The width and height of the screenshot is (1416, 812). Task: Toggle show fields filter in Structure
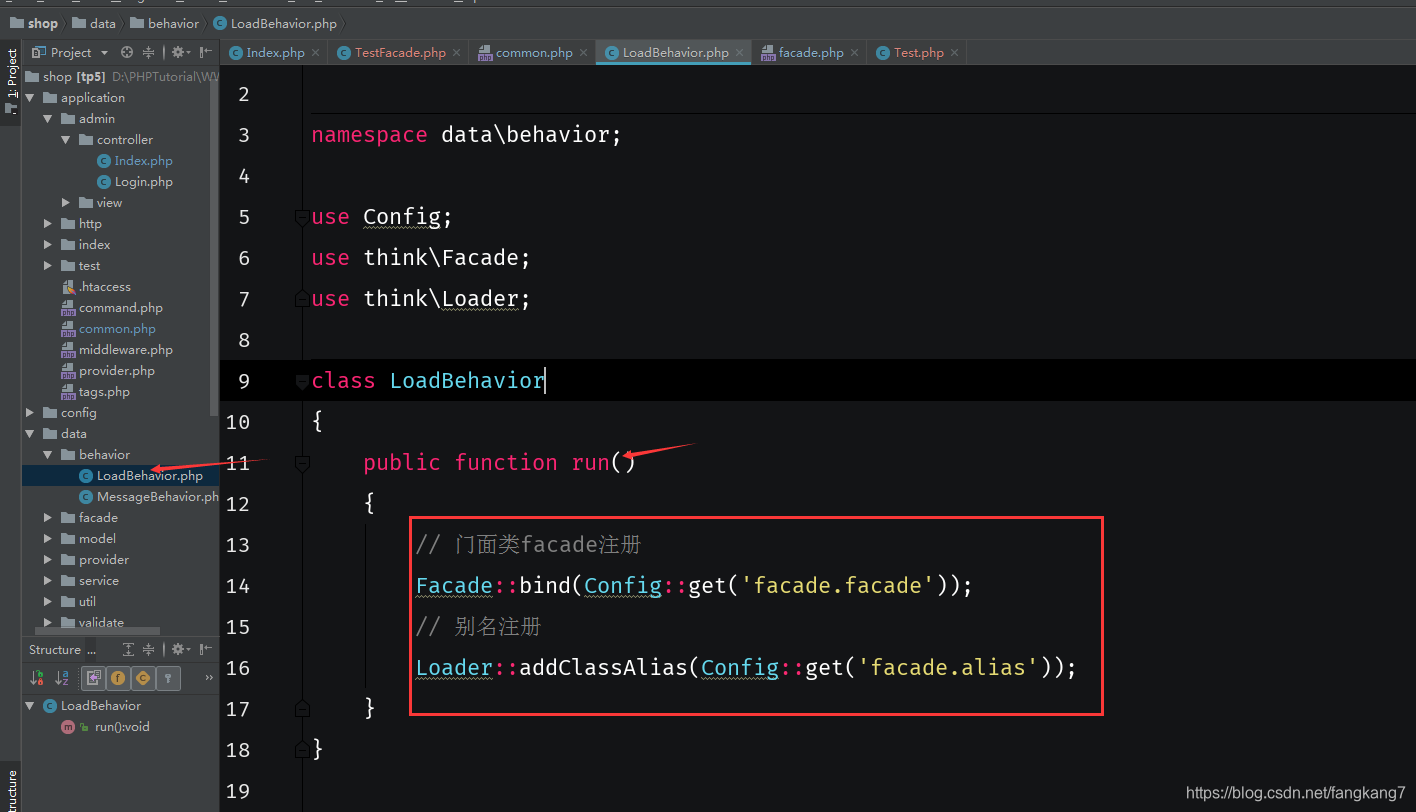[117, 677]
